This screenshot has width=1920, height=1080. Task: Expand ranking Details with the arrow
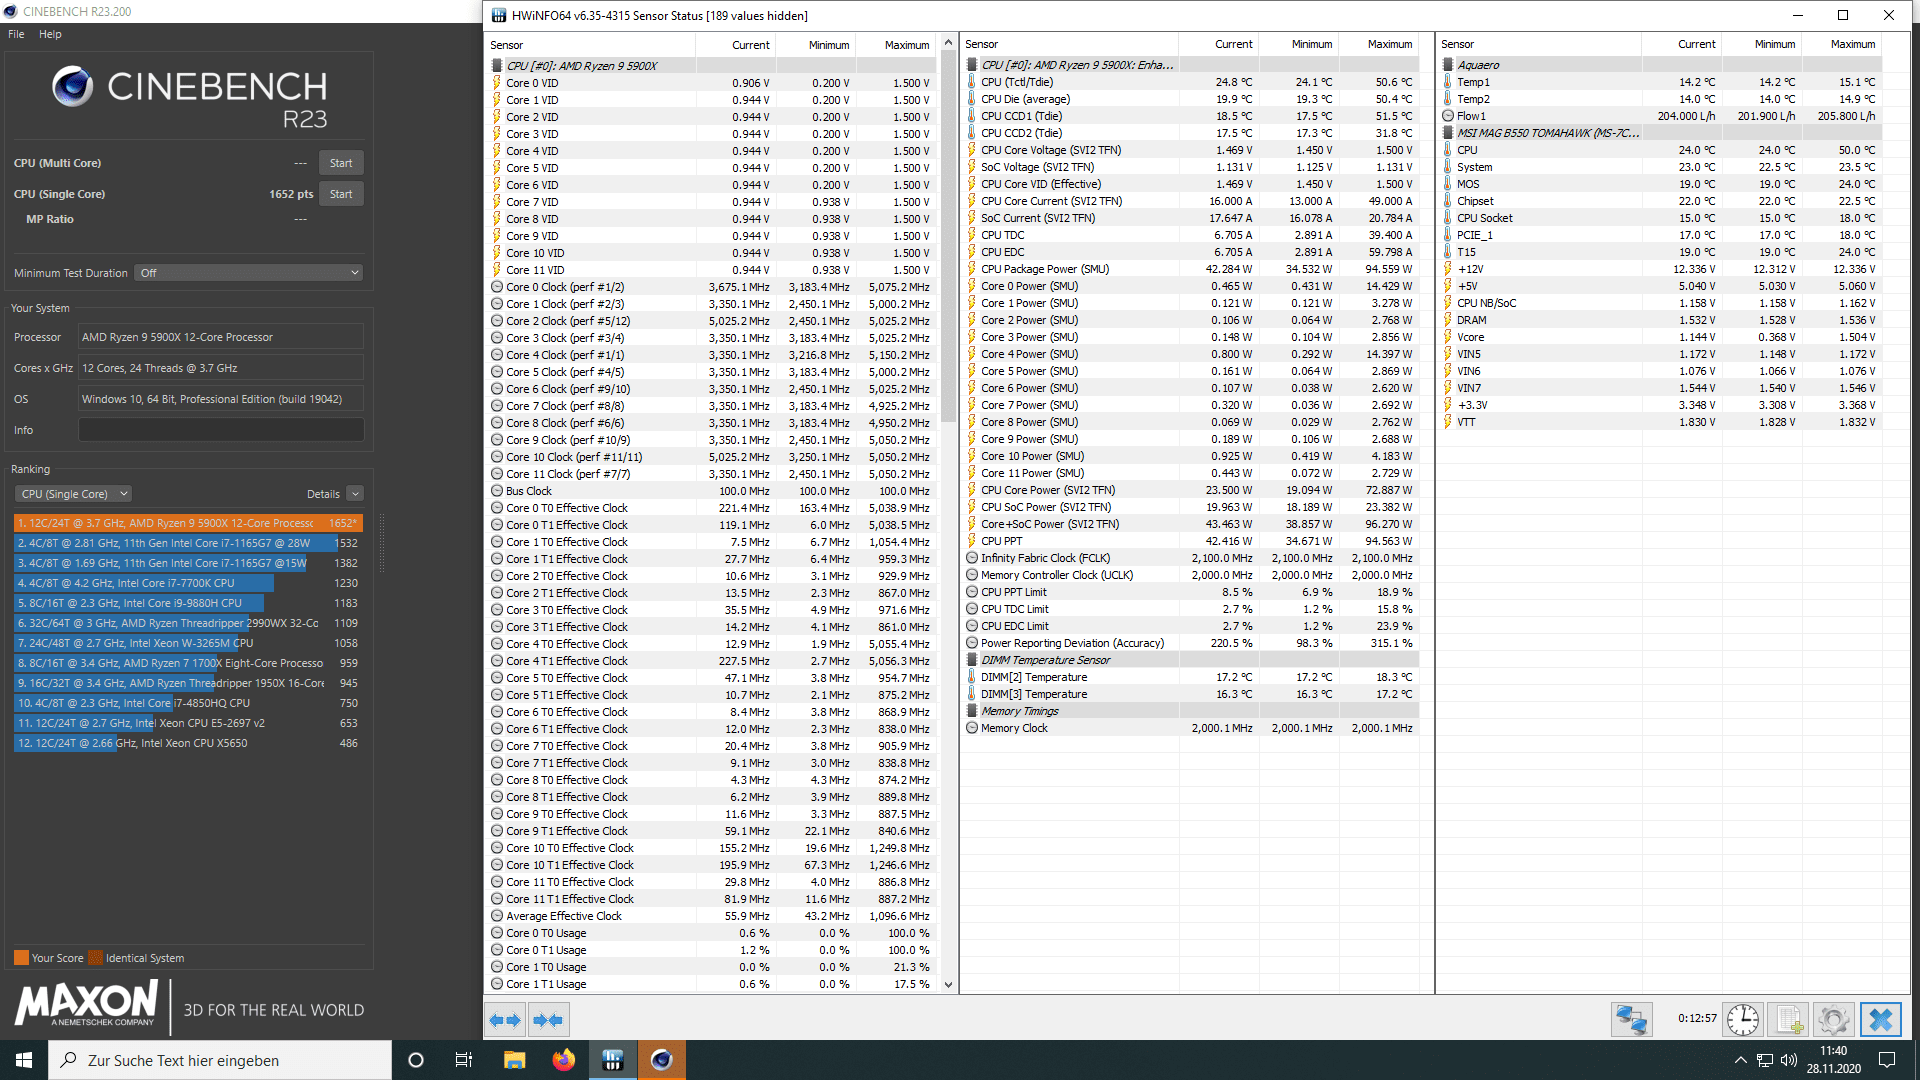pyautogui.click(x=355, y=494)
